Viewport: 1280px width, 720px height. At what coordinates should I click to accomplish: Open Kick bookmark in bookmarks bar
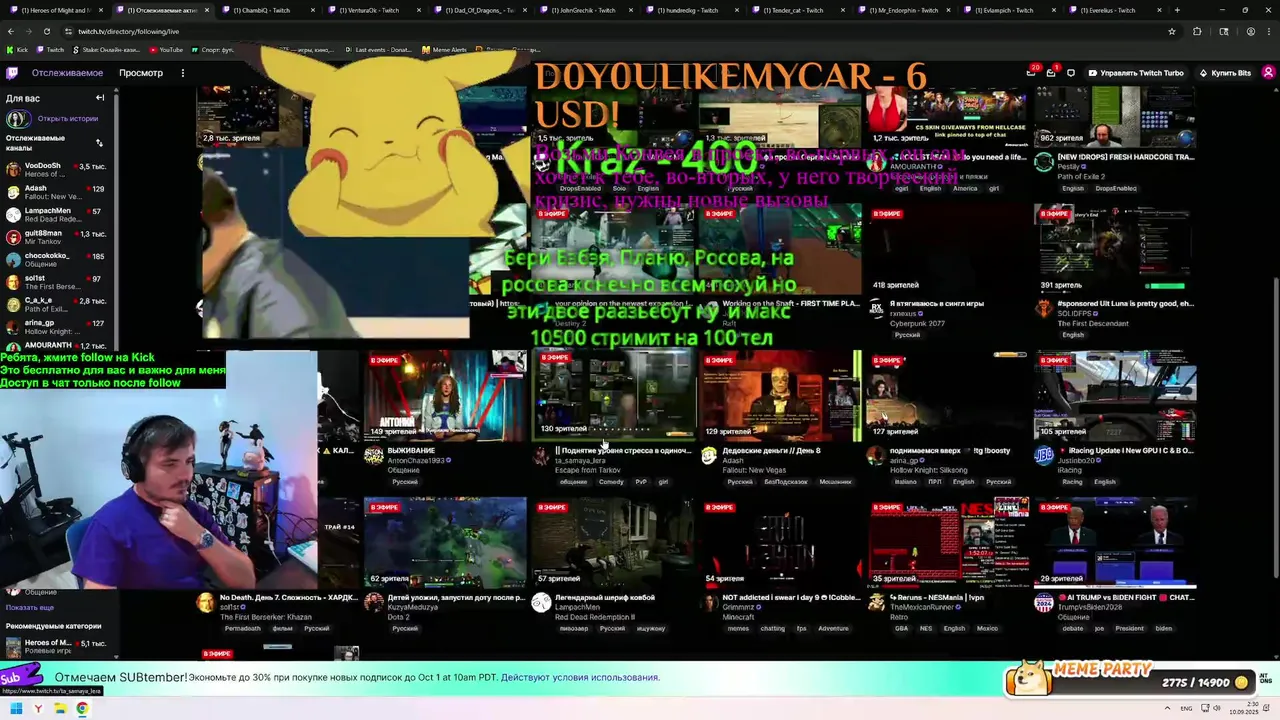pyautogui.click(x=17, y=49)
